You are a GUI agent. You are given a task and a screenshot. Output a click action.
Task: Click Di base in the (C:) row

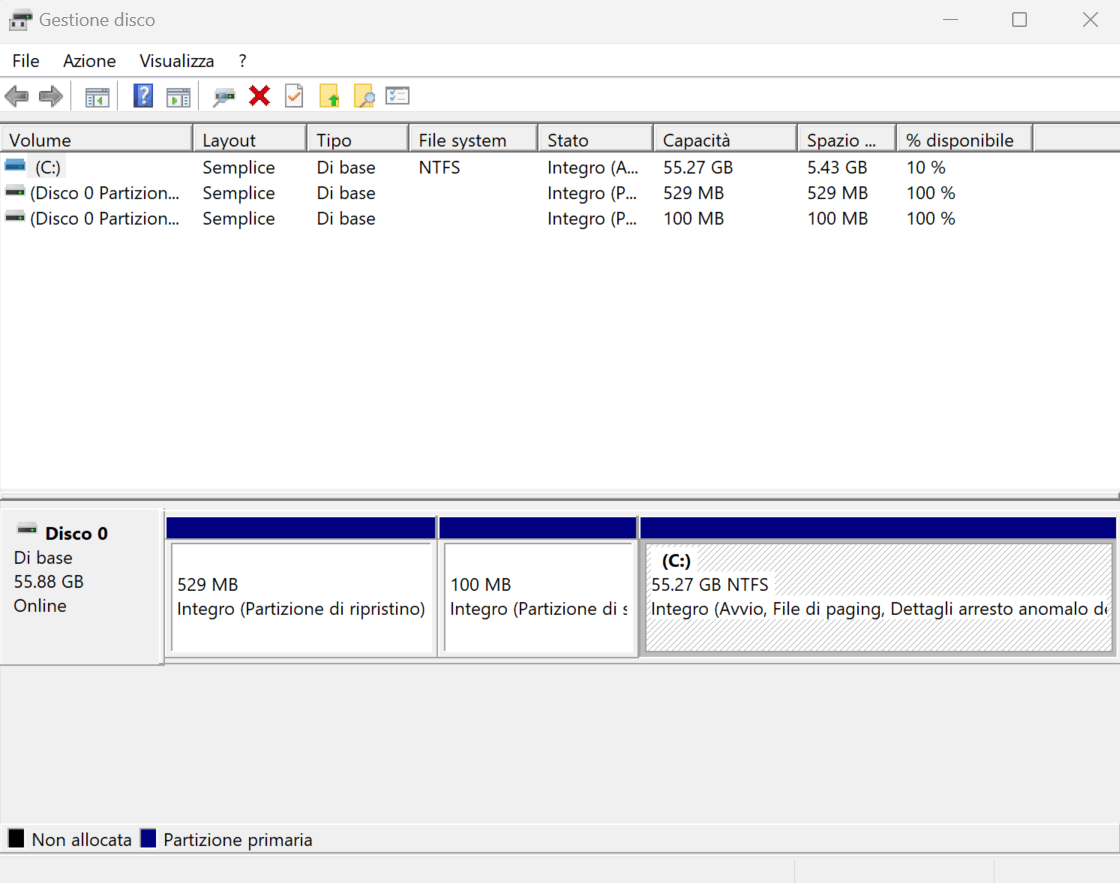click(x=346, y=167)
